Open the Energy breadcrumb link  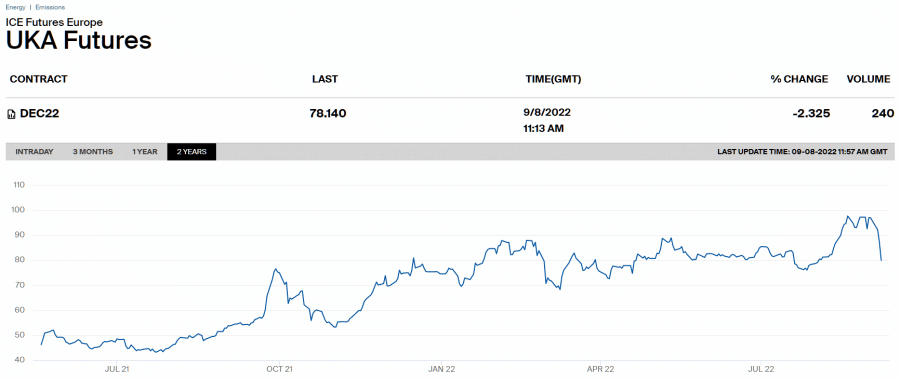[16, 7]
